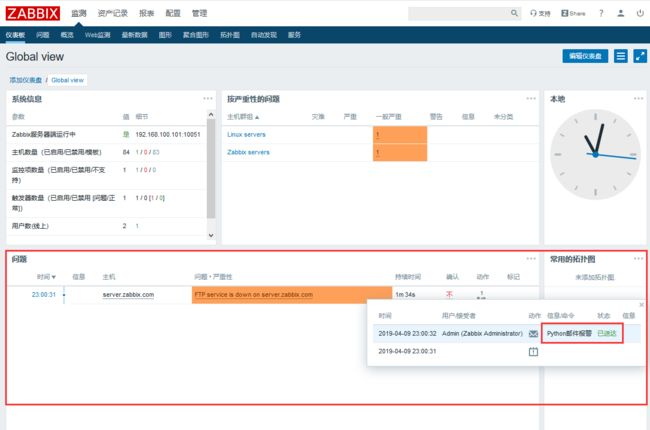Open the all-dashboards breadcrumb link

pos(26,80)
